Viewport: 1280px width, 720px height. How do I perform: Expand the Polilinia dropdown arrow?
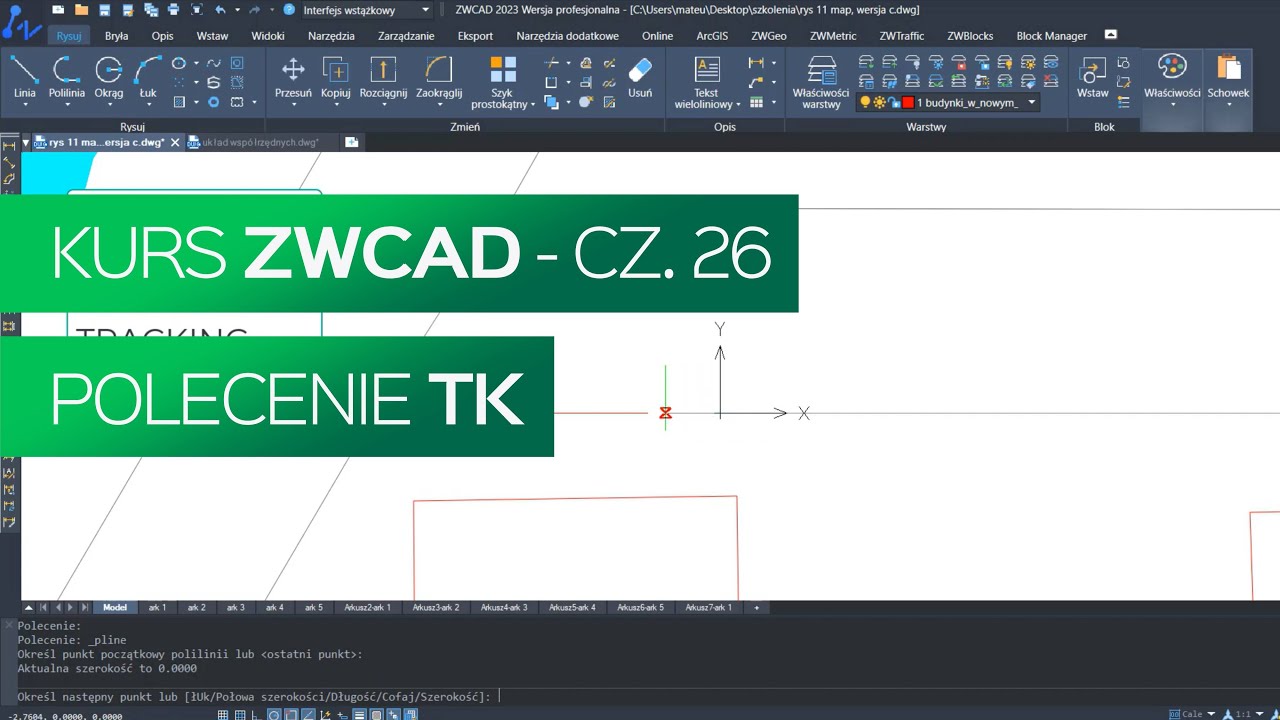[67, 104]
